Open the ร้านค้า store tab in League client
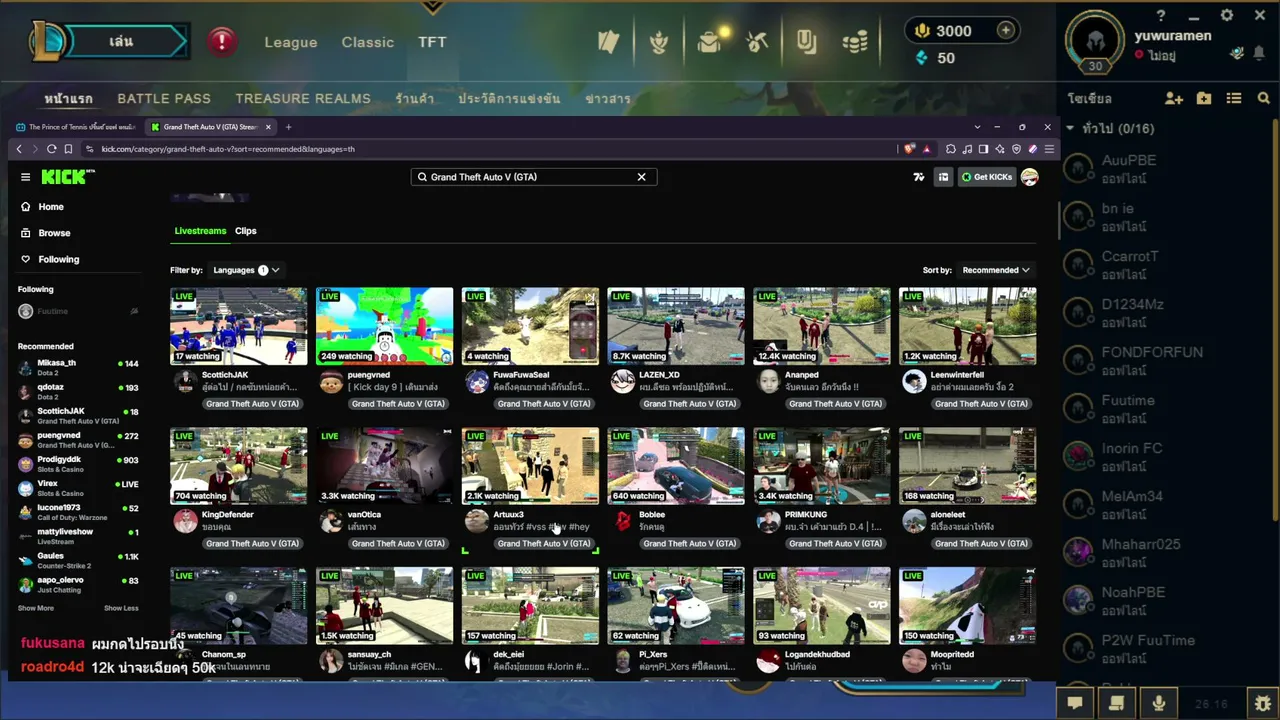The width and height of the screenshot is (1280, 720). coord(414,98)
